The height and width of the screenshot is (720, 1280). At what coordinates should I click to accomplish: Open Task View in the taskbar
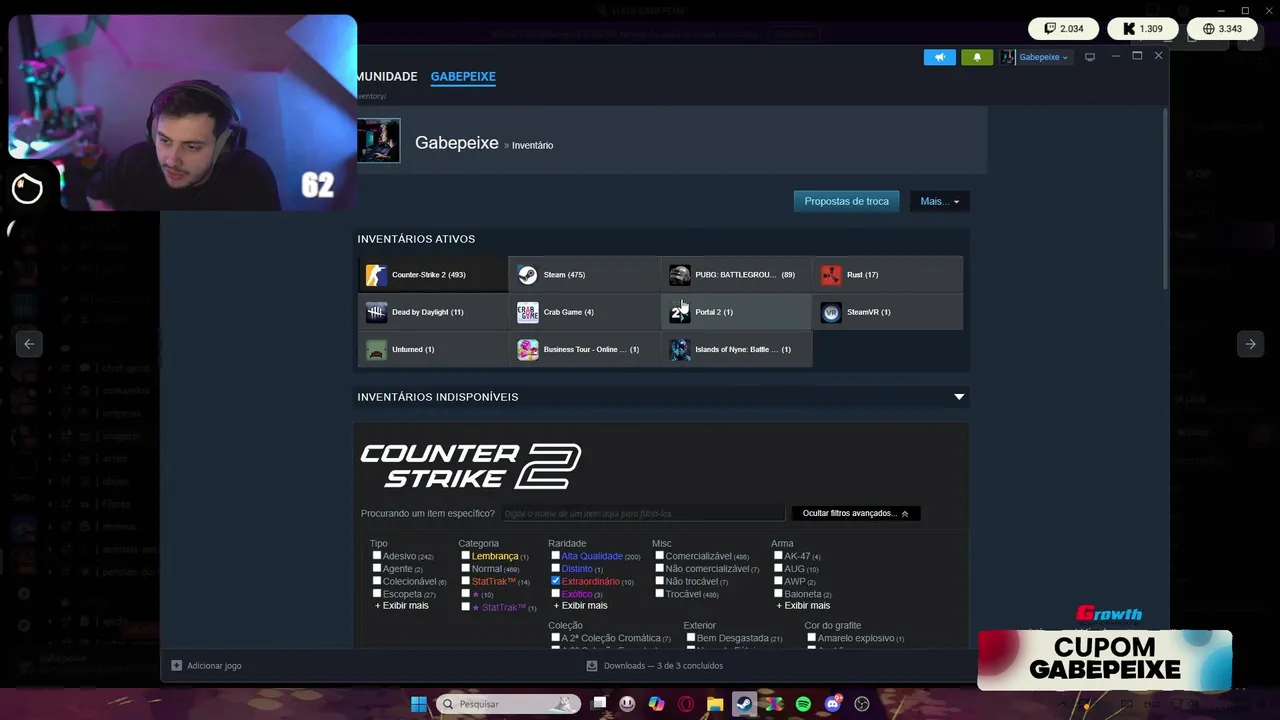[x=598, y=704]
